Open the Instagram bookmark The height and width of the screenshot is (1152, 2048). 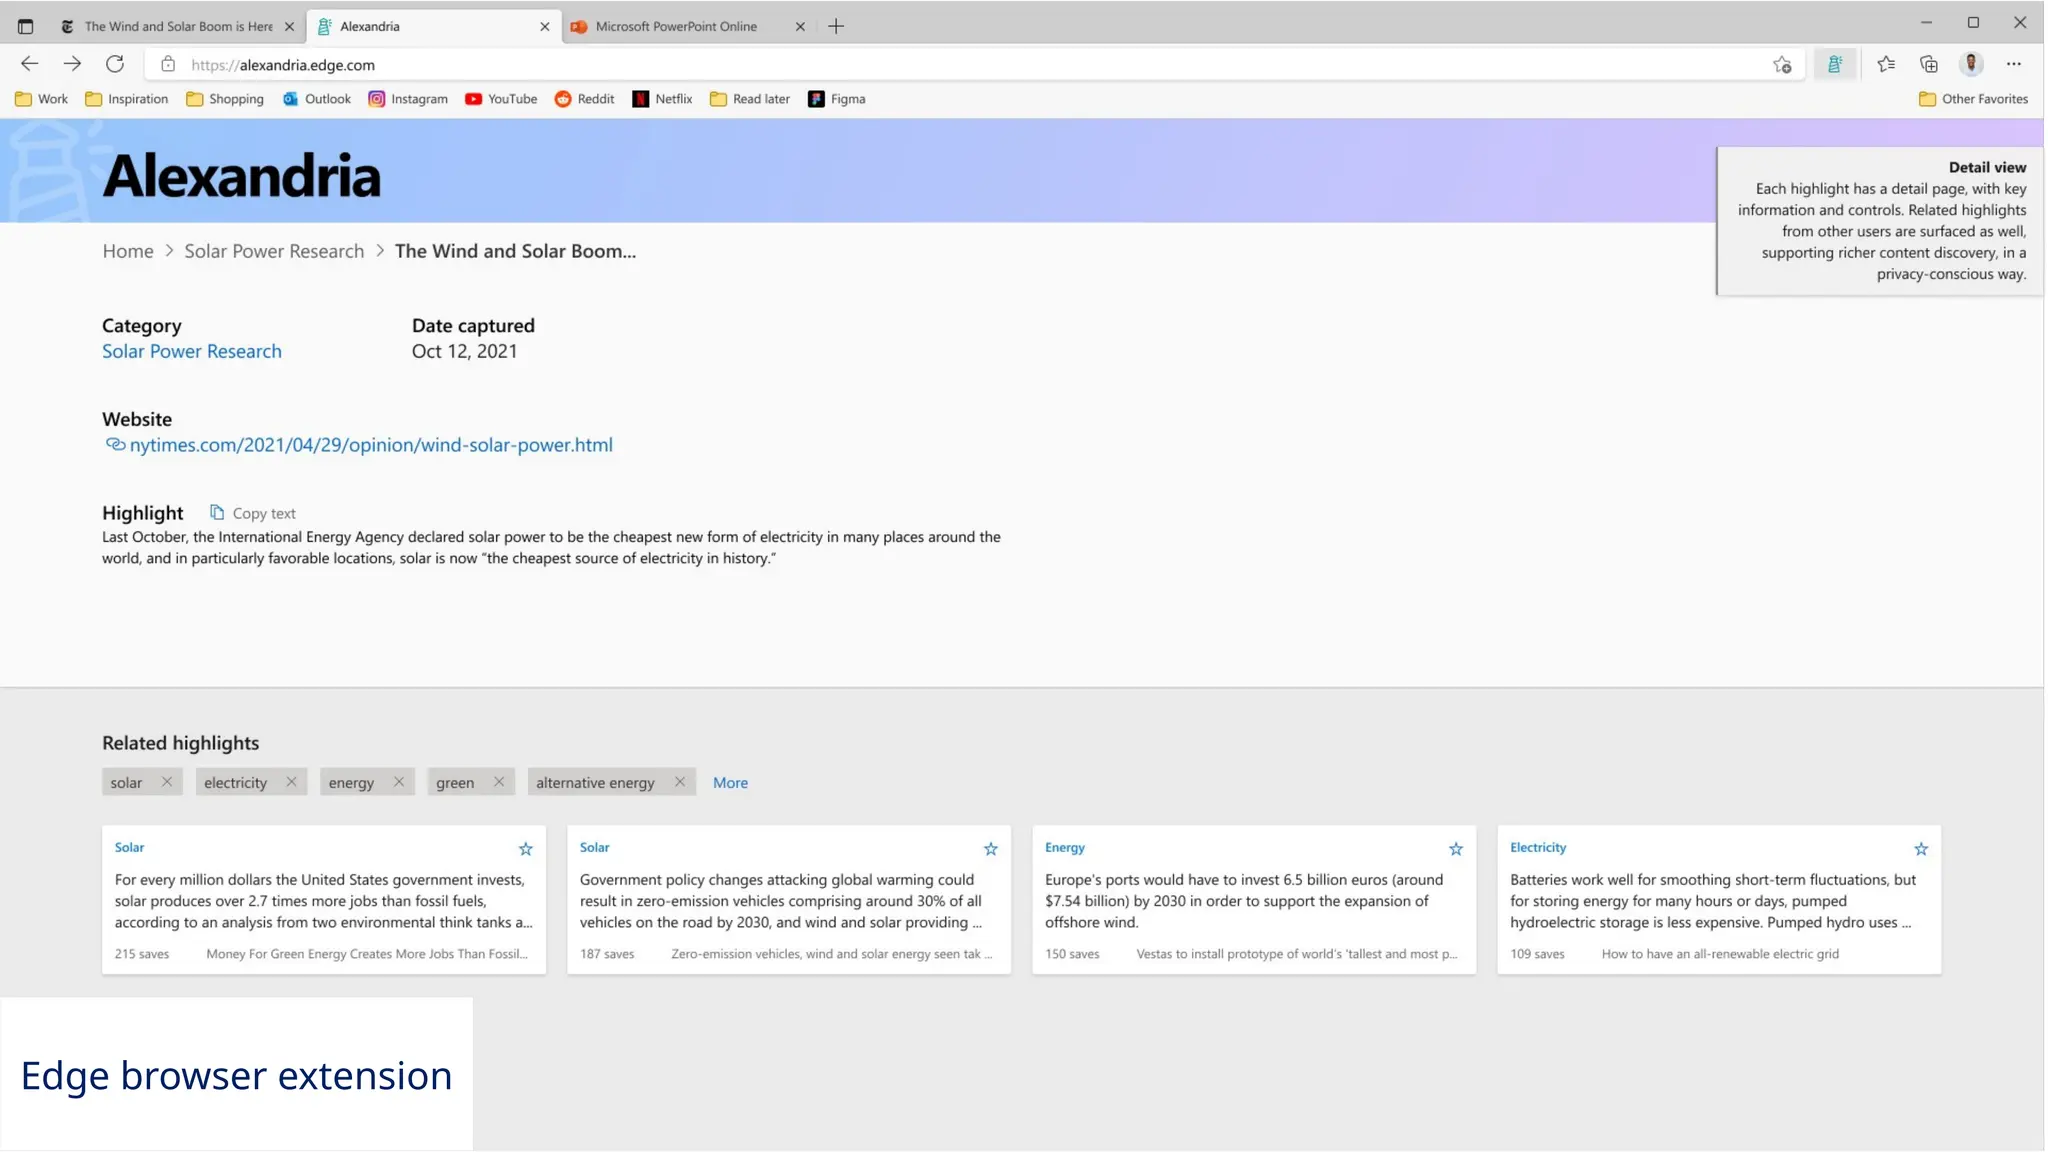click(x=407, y=99)
